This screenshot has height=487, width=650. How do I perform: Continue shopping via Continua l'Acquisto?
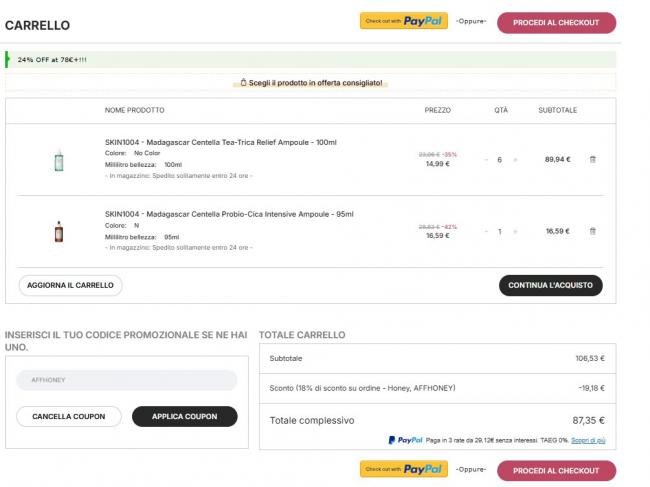click(551, 285)
